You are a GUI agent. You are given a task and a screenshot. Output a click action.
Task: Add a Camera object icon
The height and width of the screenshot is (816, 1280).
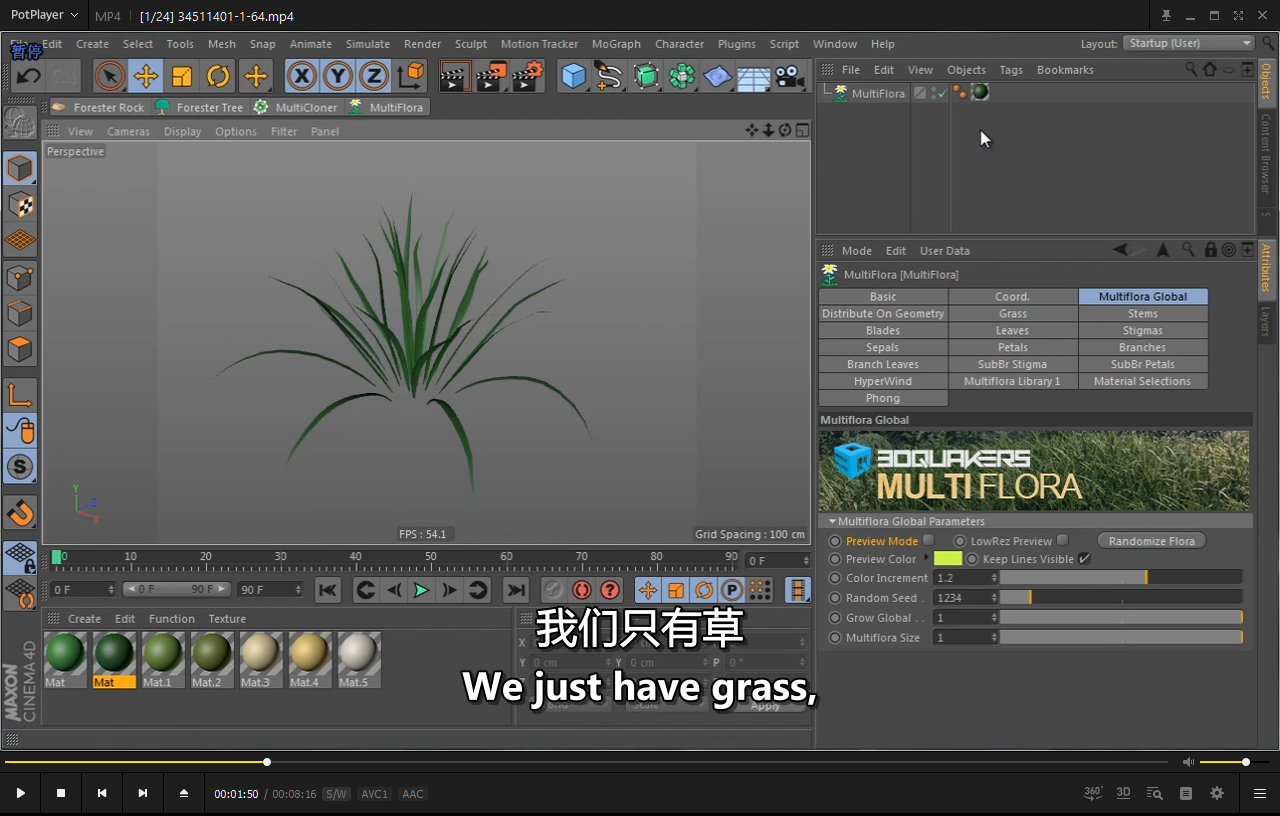tap(790, 76)
